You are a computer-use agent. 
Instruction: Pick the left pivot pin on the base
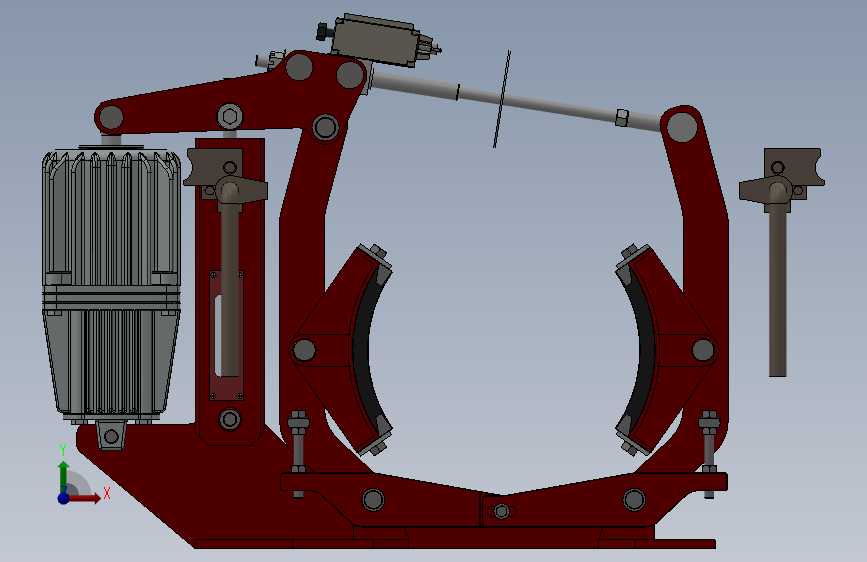pos(373,499)
